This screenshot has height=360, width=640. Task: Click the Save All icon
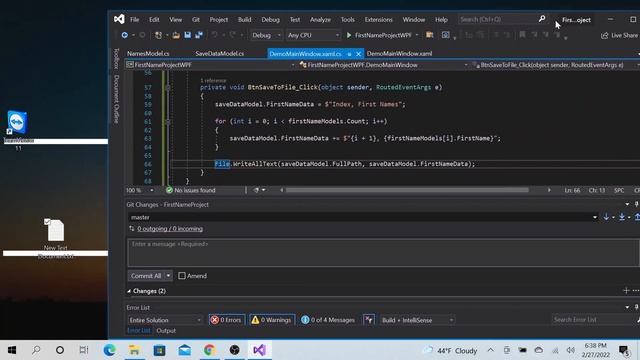click(199, 36)
